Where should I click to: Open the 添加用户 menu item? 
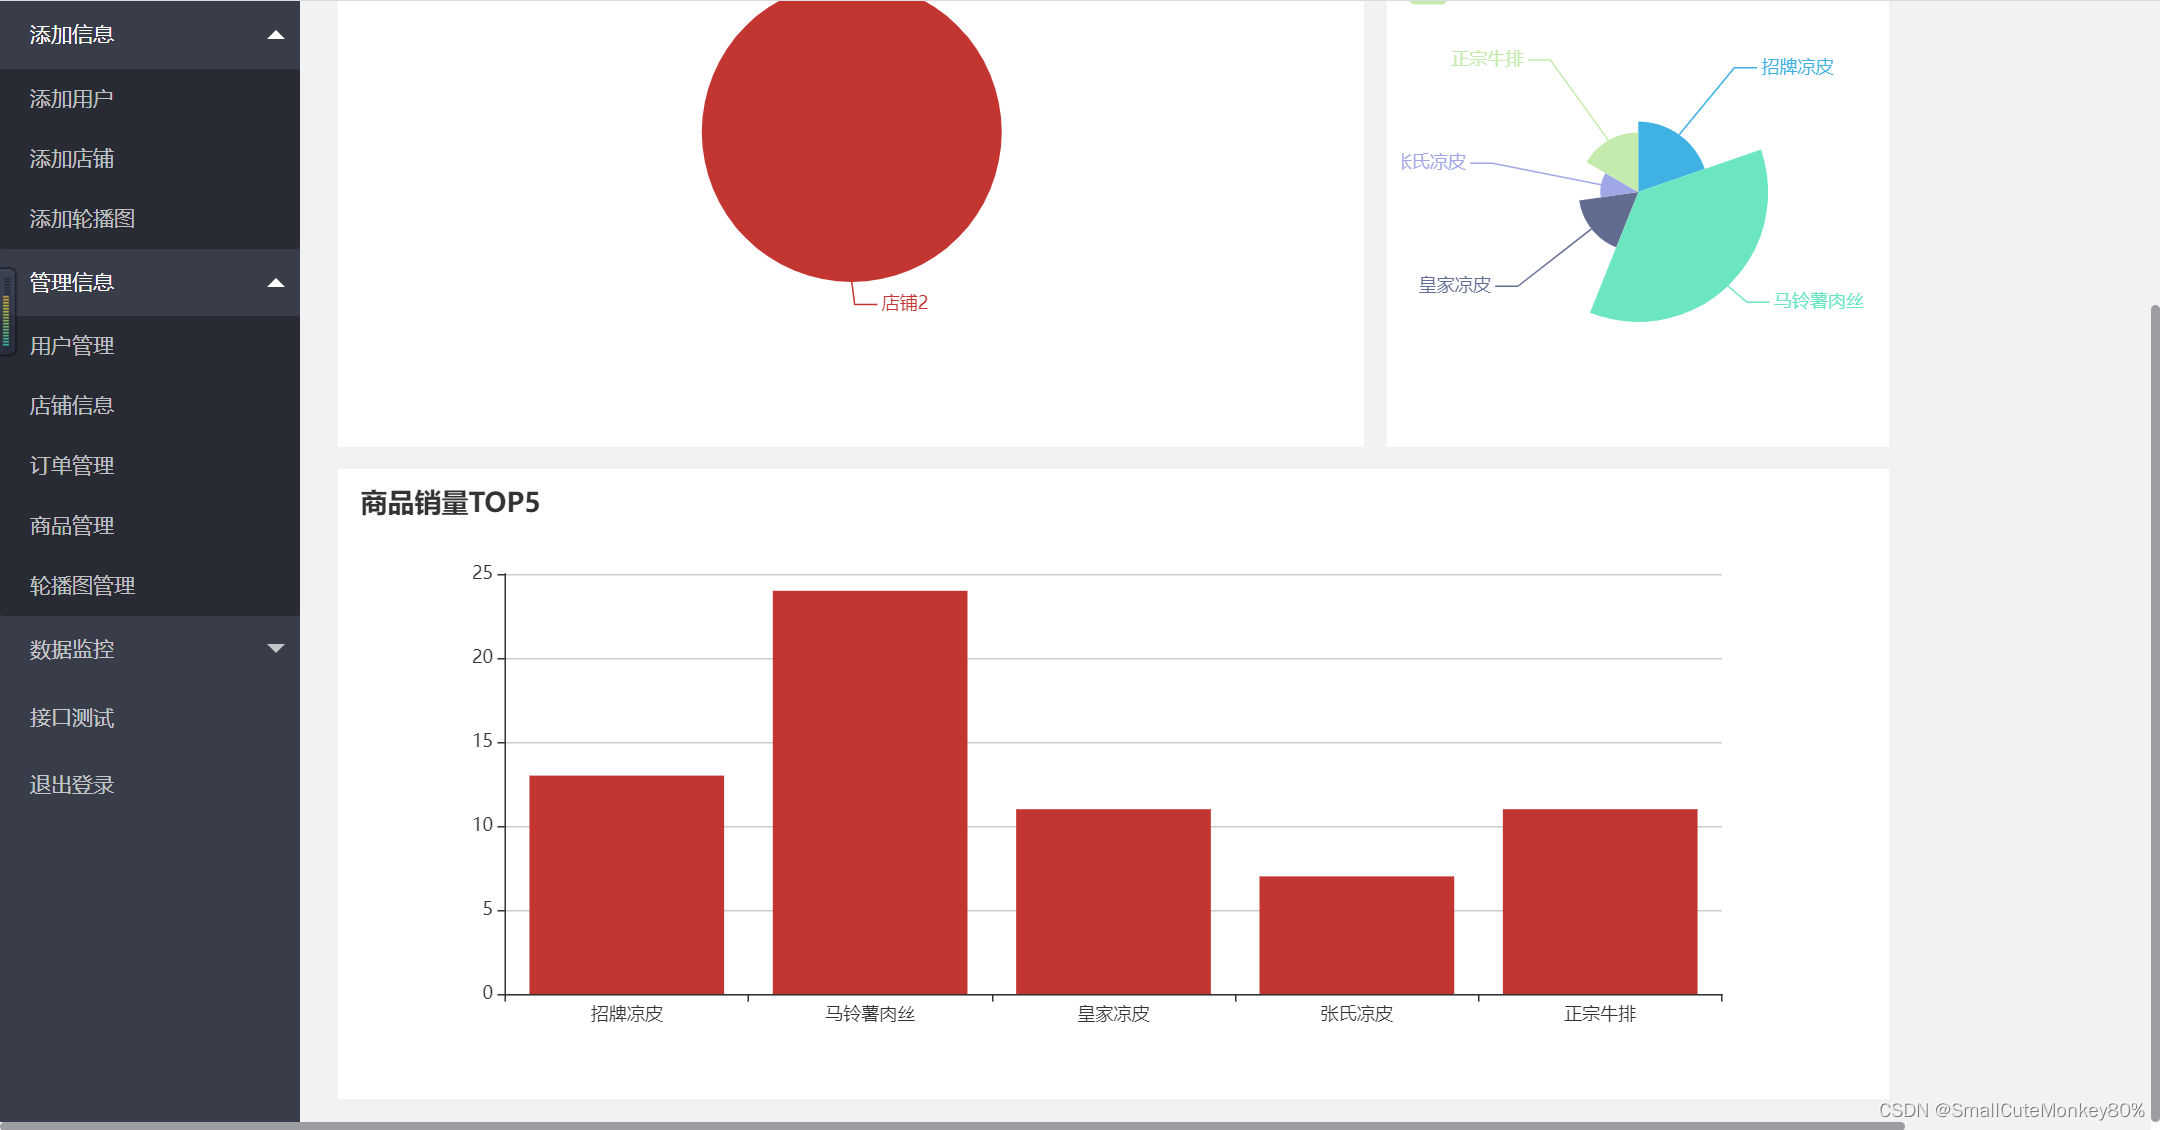tap(150, 99)
